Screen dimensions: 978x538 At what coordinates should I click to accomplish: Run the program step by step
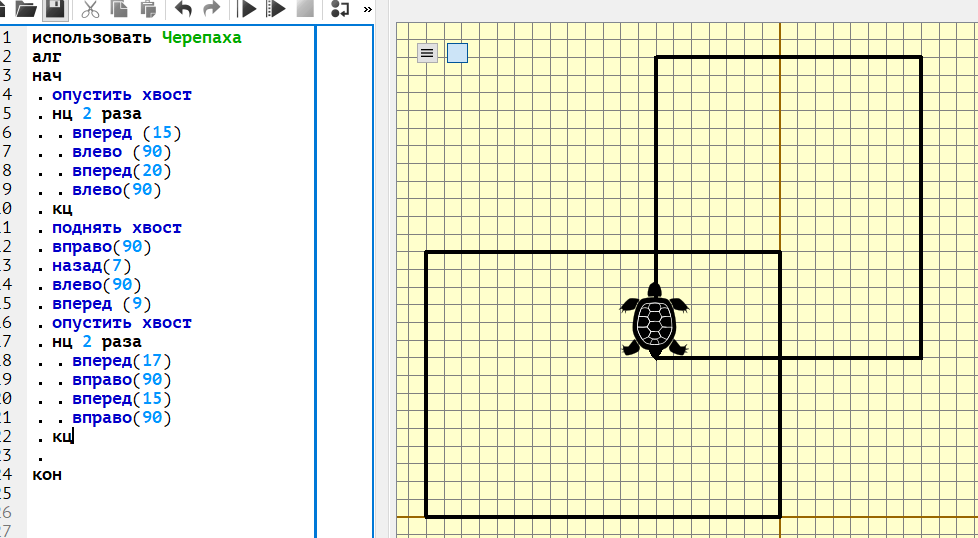pyautogui.click(x=276, y=9)
